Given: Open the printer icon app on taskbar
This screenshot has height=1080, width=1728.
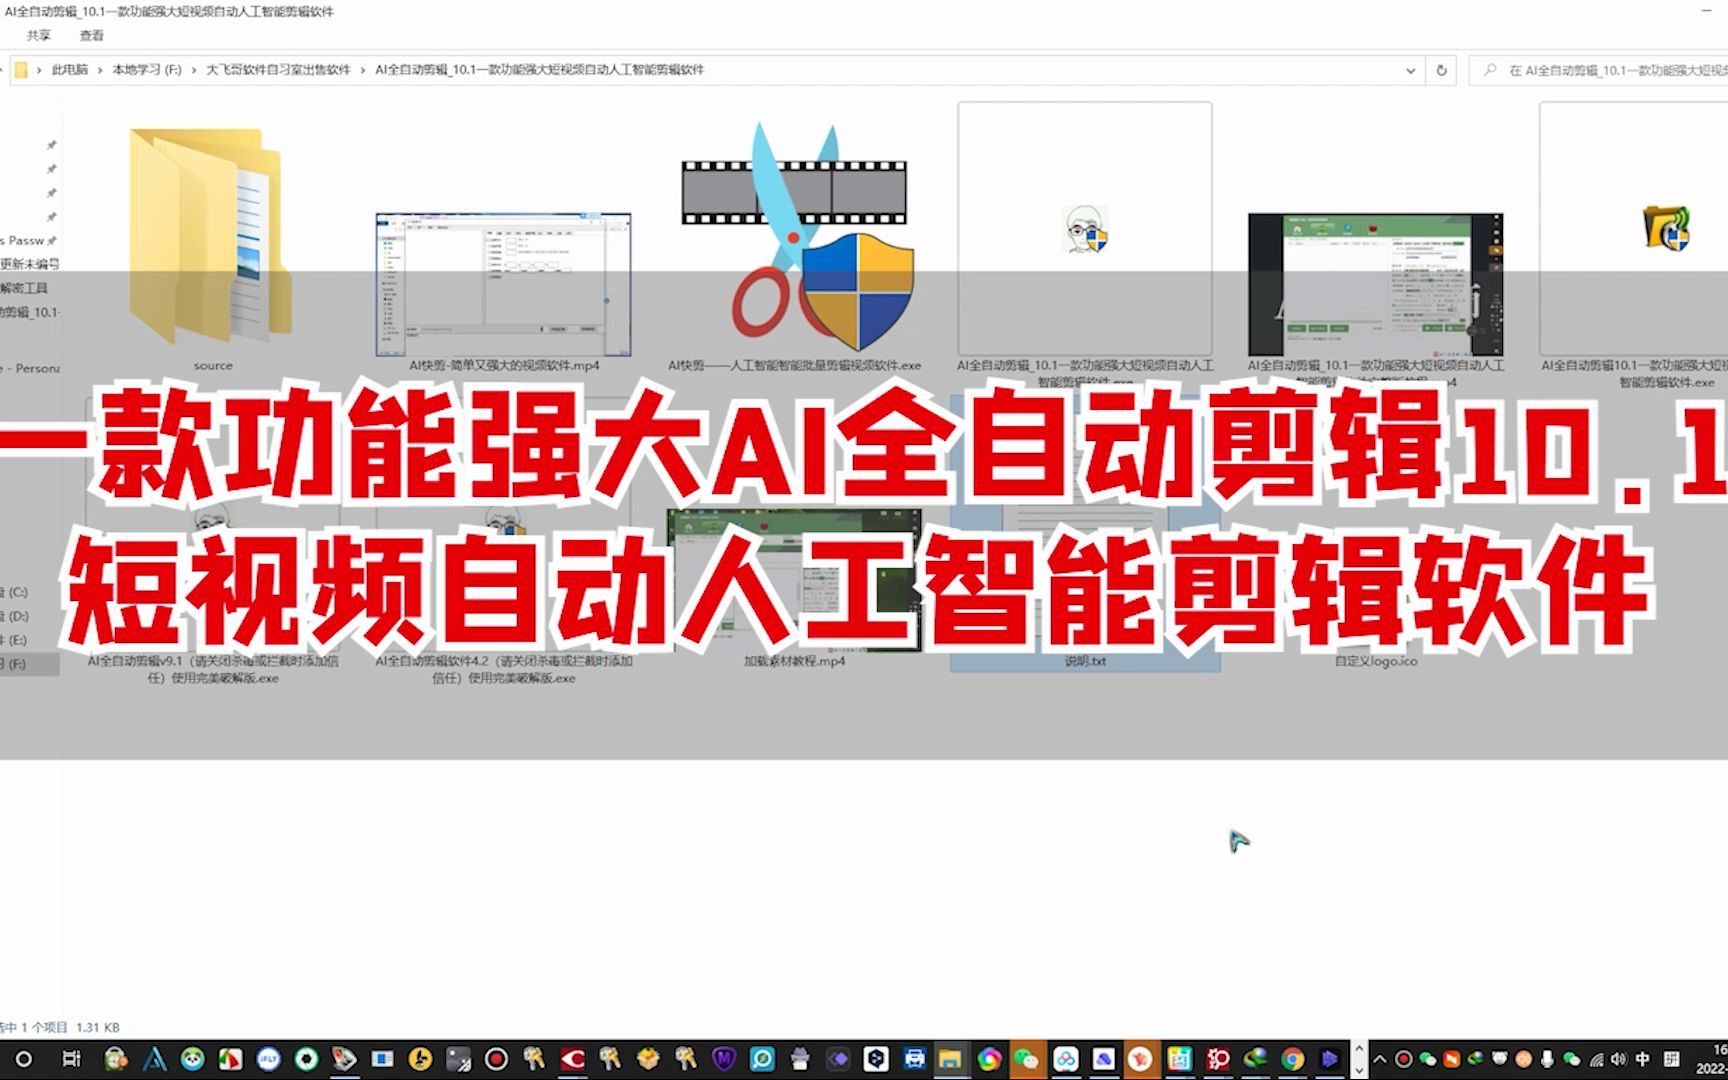Looking at the screenshot, I should pyautogui.click(x=914, y=1059).
